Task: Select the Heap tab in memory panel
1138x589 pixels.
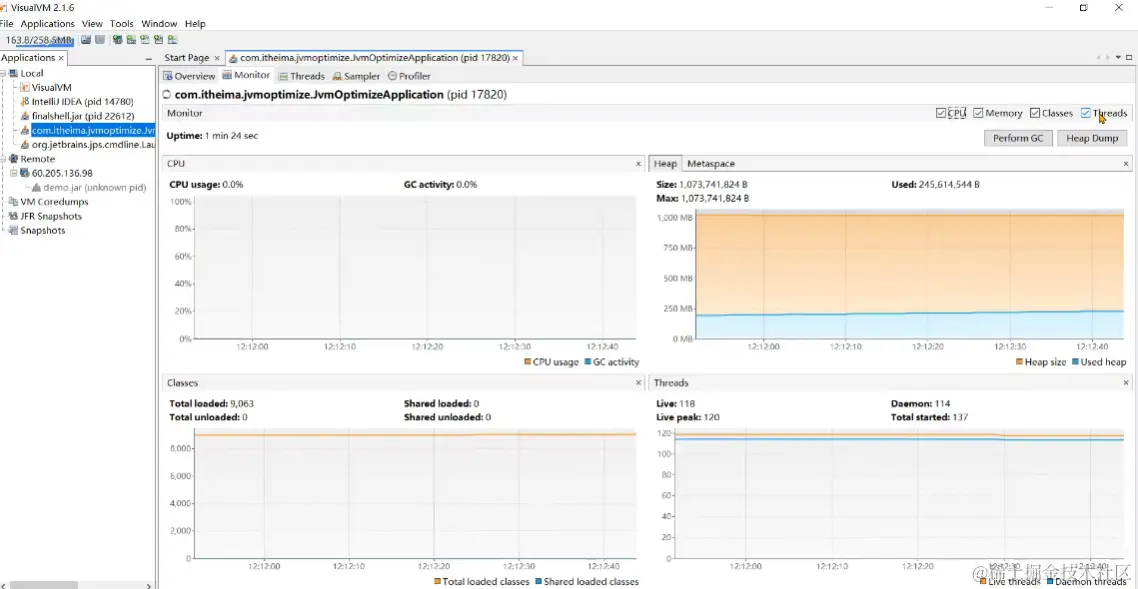Action: [665, 164]
